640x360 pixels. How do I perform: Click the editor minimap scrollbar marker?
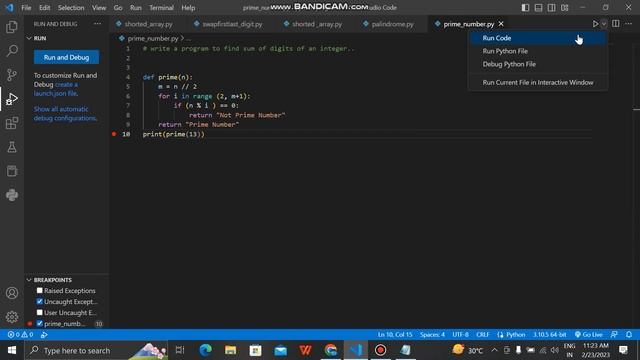(x=636, y=109)
